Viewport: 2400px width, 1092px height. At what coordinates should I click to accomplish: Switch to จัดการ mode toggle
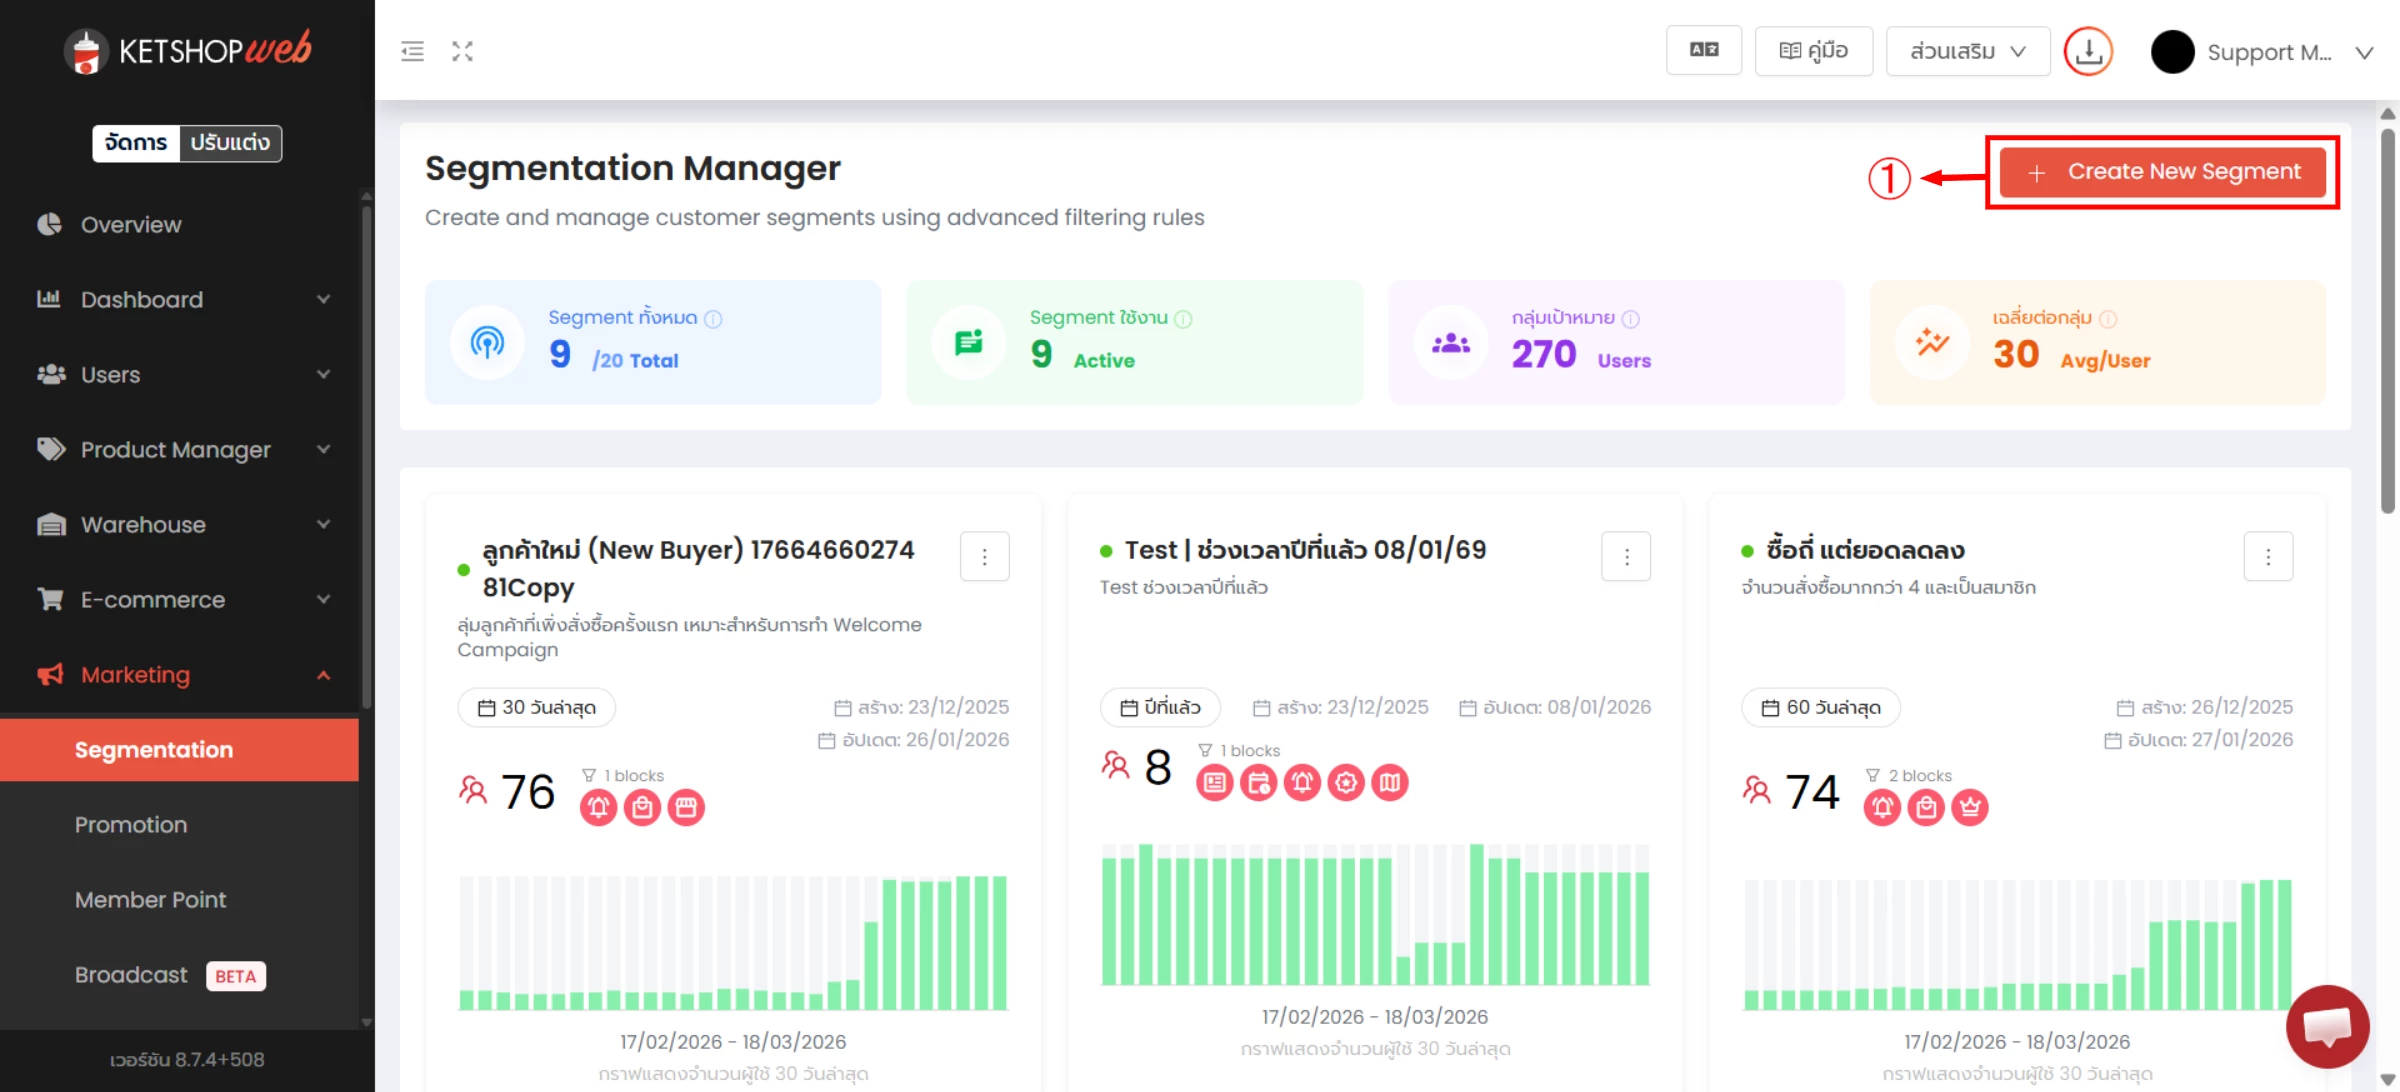pyautogui.click(x=136, y=143)
